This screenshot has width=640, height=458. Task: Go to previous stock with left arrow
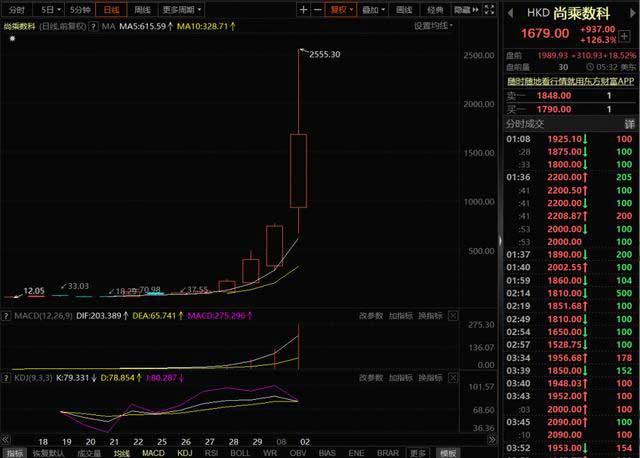510,13
